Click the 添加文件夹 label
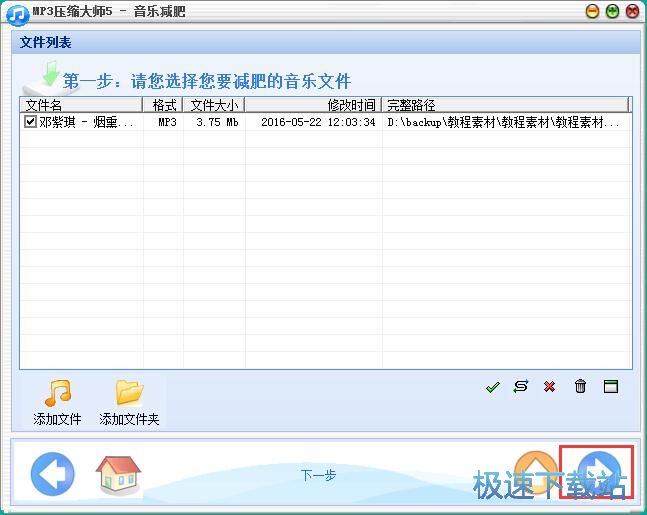 point(129,419)
